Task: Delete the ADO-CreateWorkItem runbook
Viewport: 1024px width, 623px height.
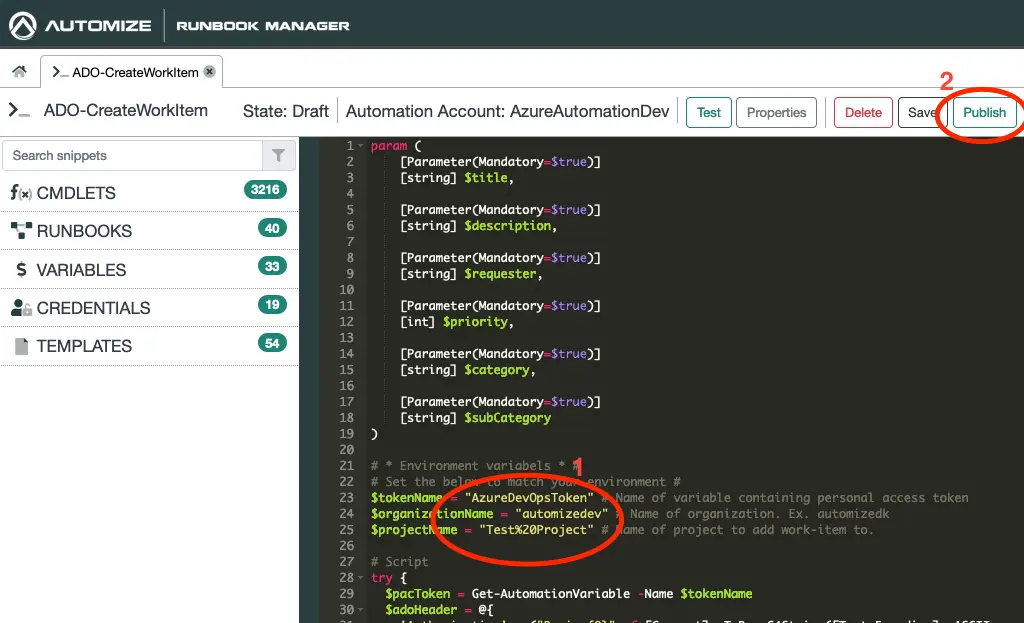Action: tap(862, 112)
